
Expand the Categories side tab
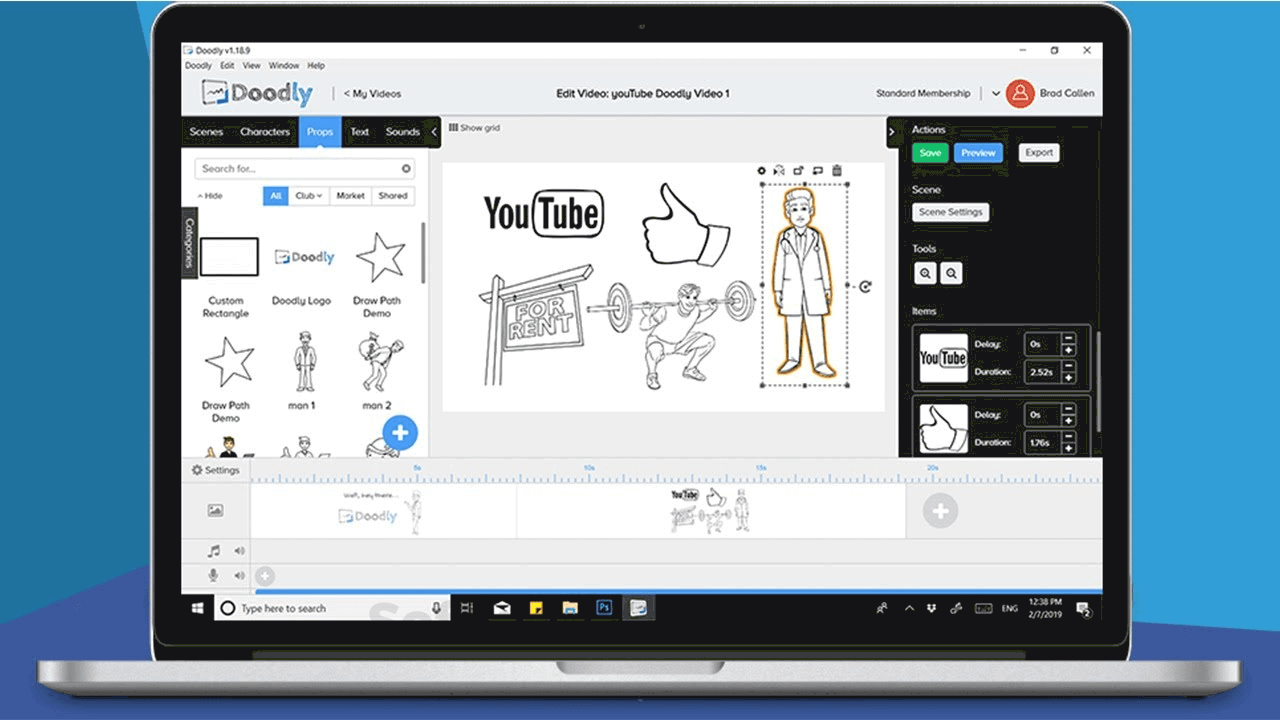[189, 244]
